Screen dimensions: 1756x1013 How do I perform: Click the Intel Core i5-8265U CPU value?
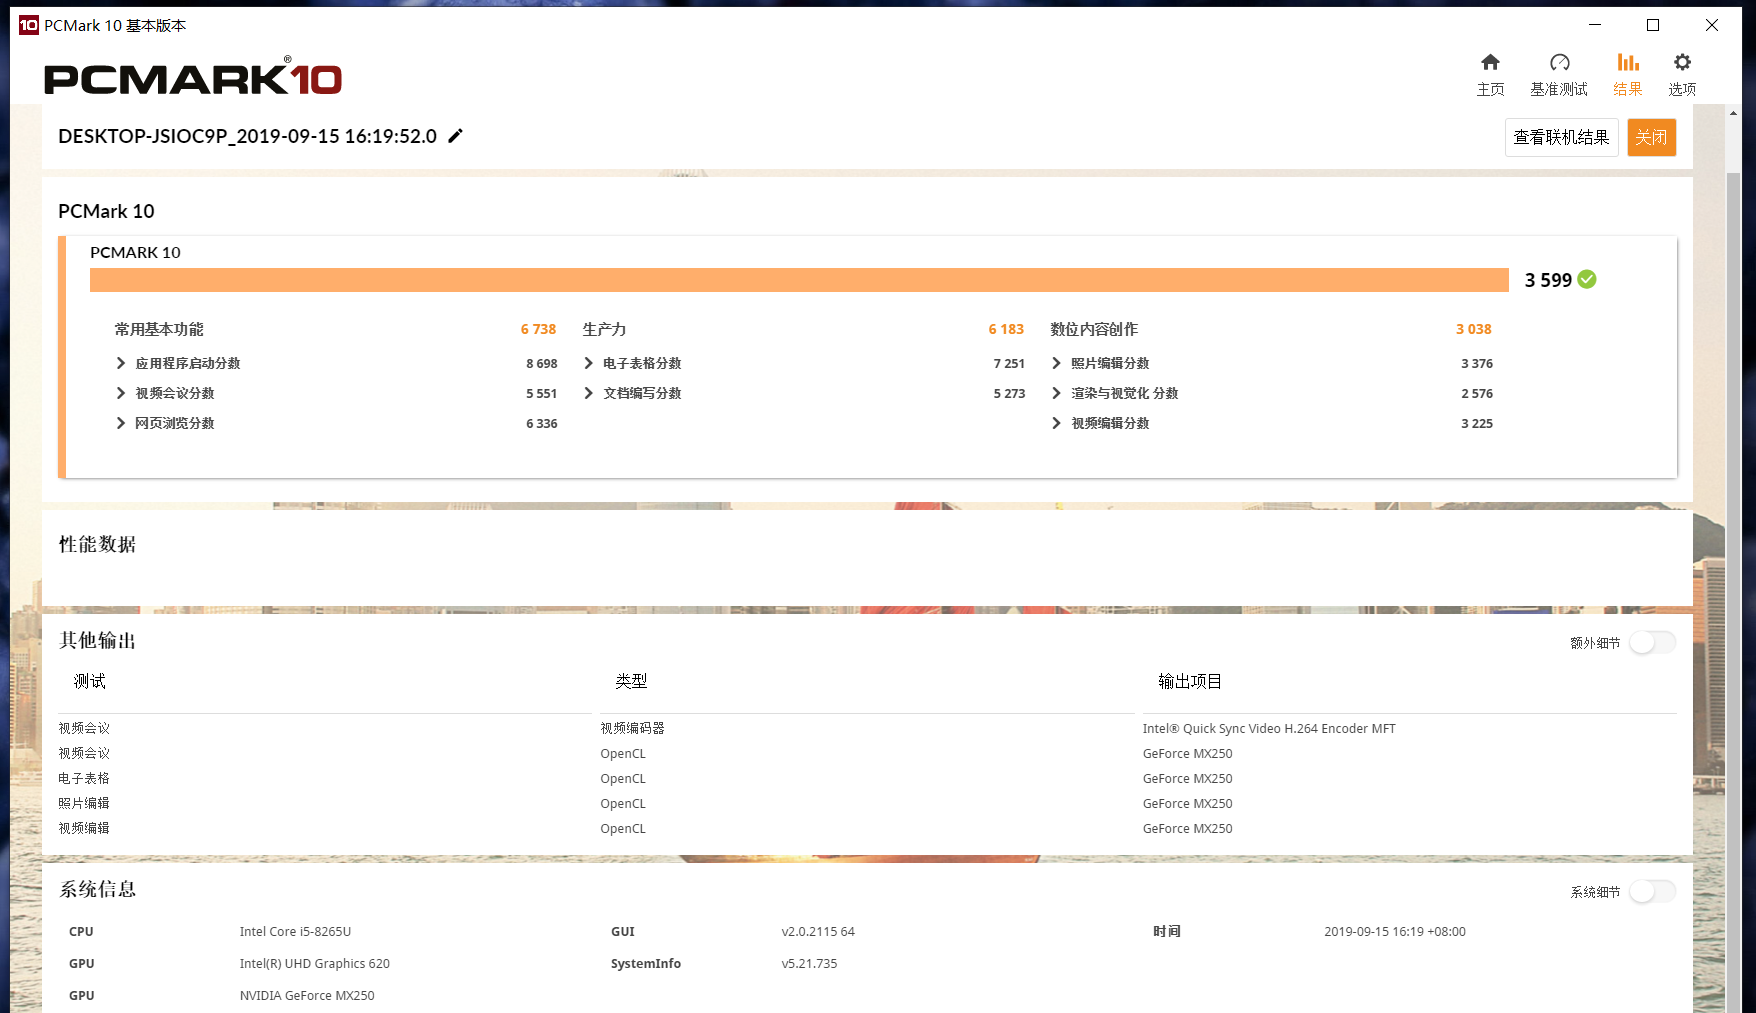coord(295,931)
